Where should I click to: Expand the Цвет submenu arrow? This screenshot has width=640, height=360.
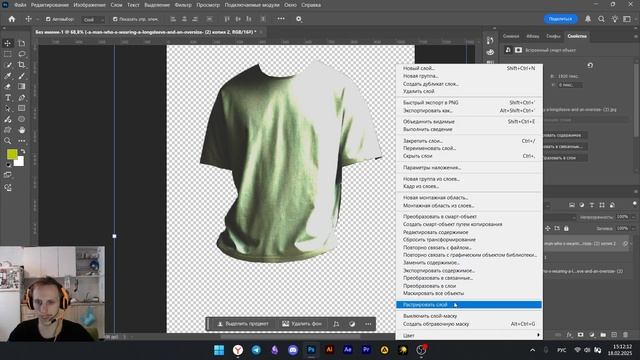(x=538, y=335)
